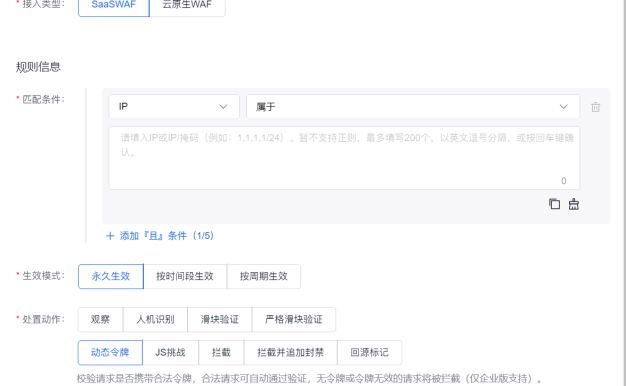Choose 按时间段生效 effective mode
Image resolution: width=626 pixels, height=386 pixels.
pyautogui.click(x=185, y=276)
